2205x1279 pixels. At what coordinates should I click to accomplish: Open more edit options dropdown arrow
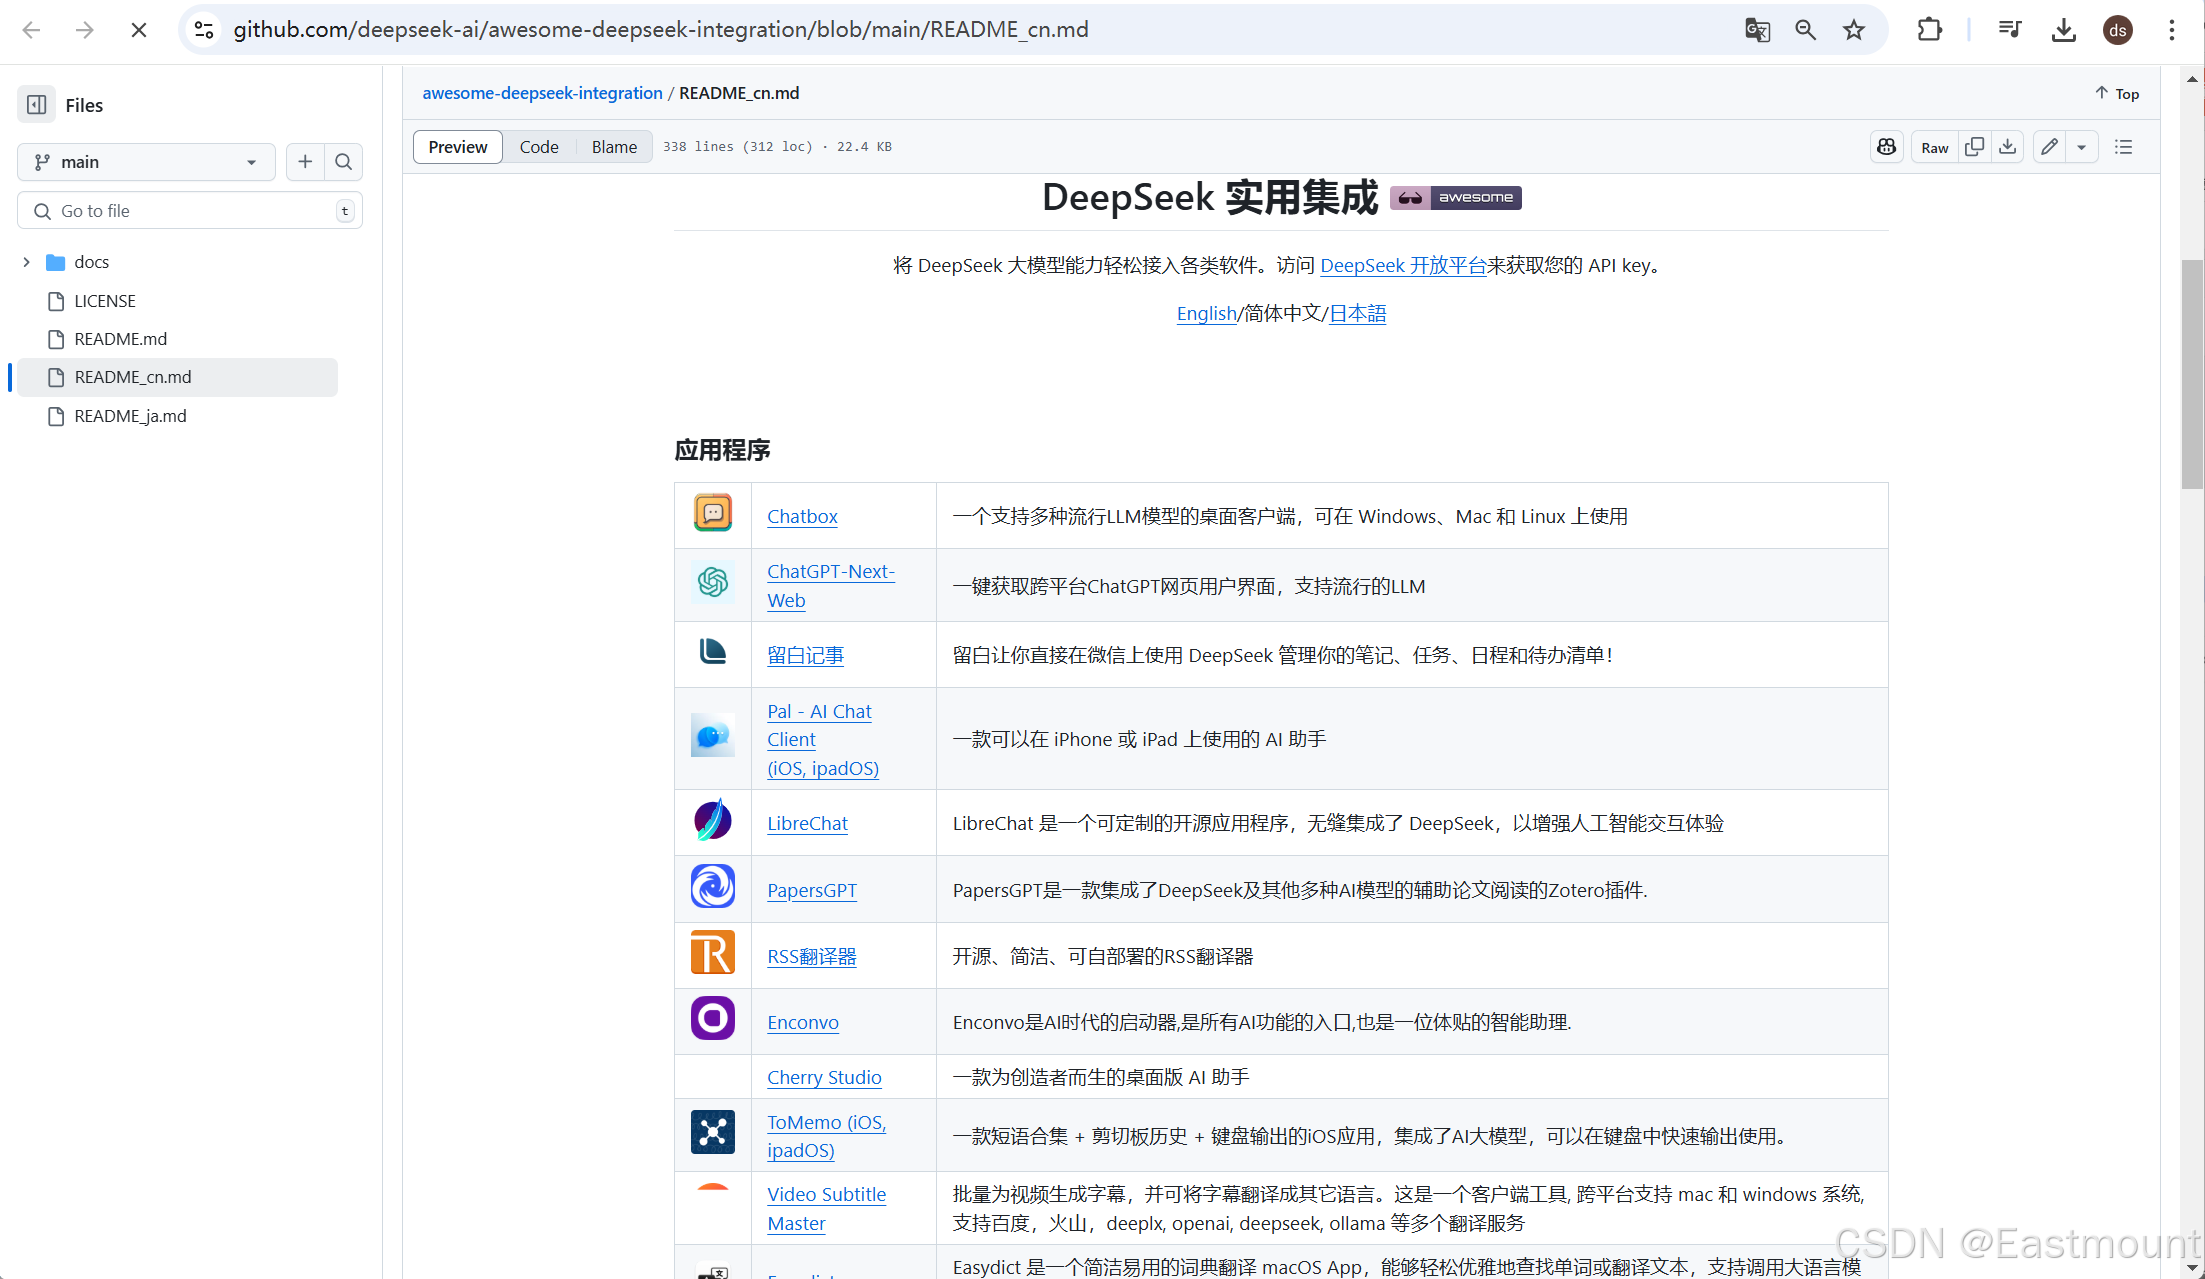coord(2081,147)
